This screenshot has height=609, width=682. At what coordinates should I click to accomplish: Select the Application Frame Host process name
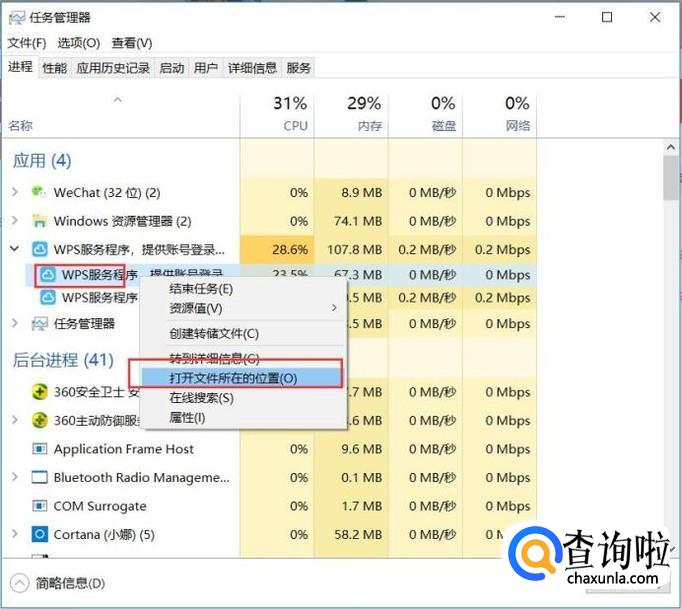point(124,448)
